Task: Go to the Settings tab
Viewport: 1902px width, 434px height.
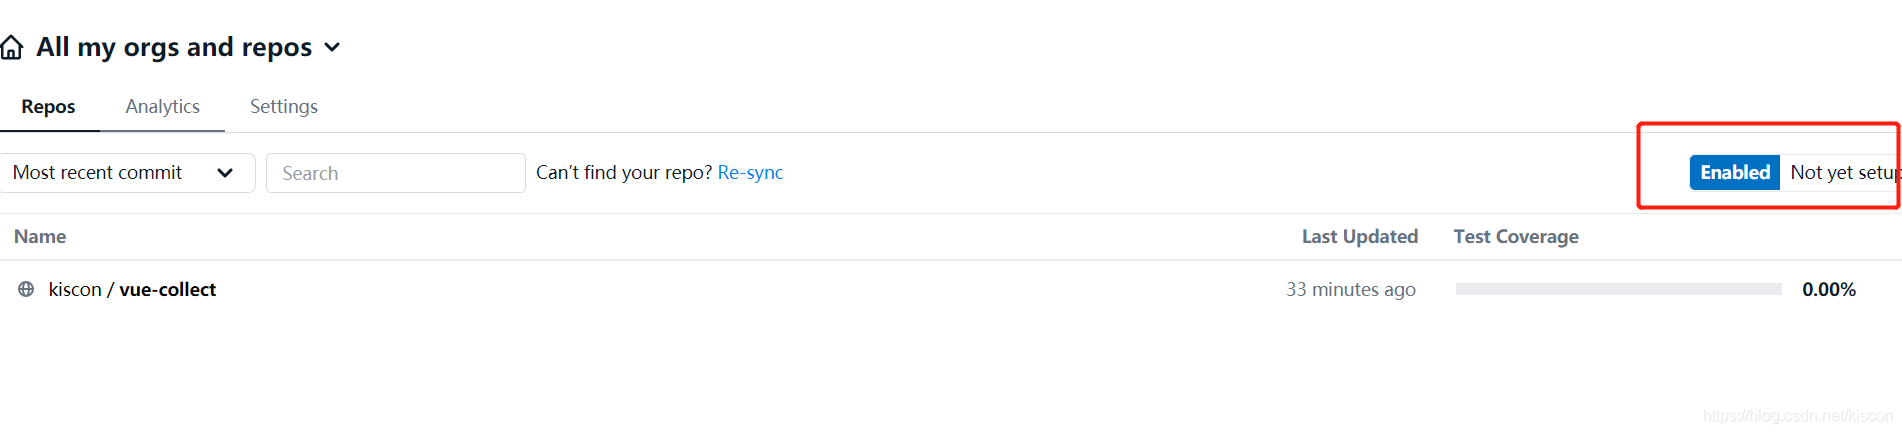Action: coord(284,107)
